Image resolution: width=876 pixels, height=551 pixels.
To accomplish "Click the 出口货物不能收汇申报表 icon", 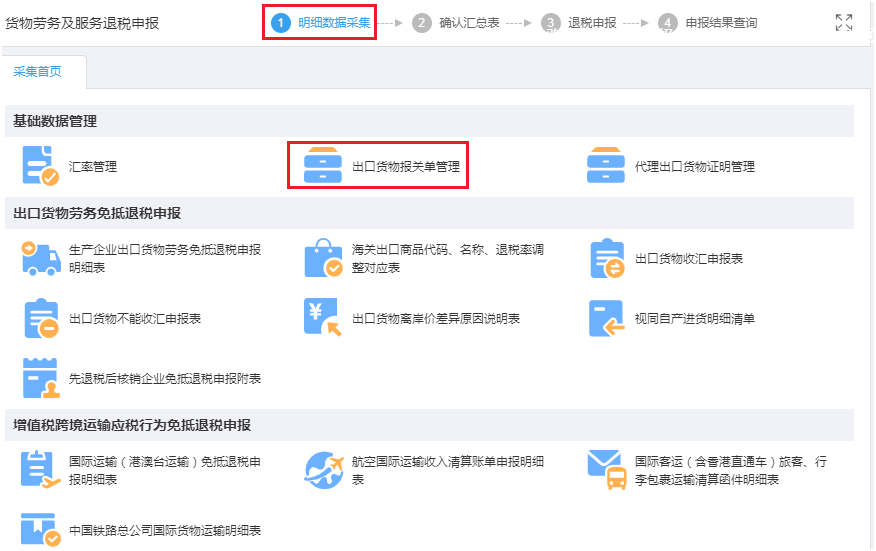I will (x=41, y=318).
